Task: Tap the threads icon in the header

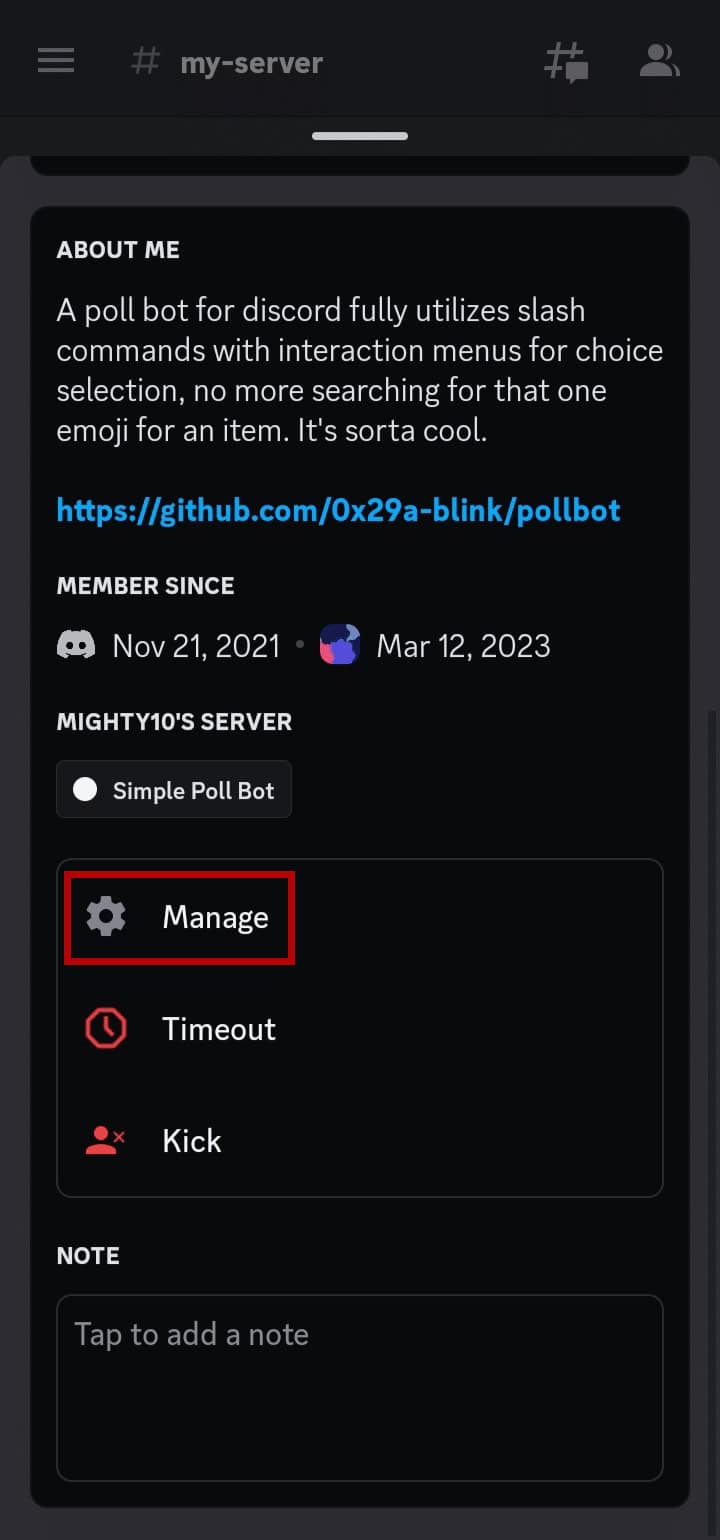Action: pos(566,60)
